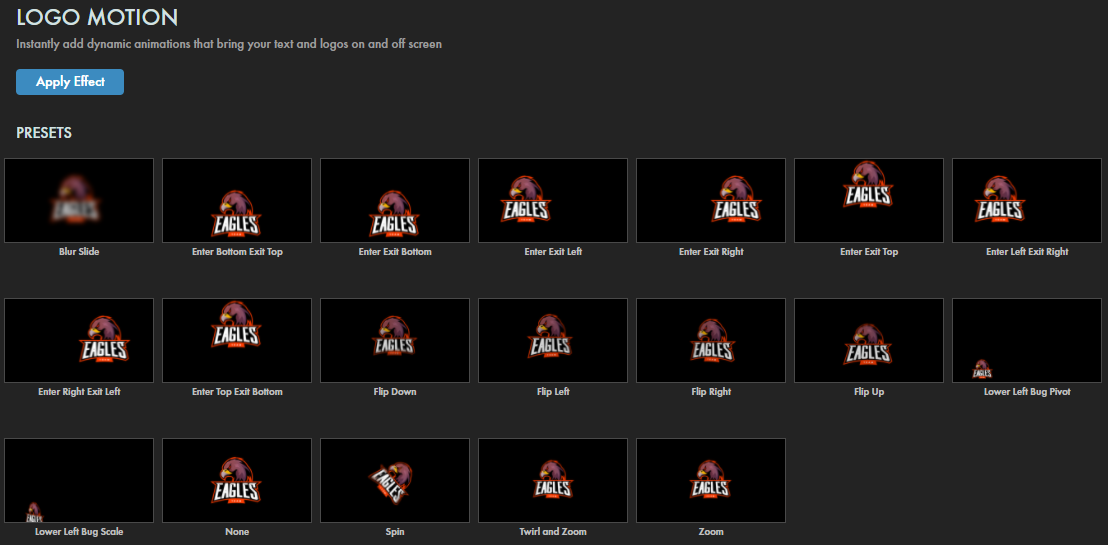This screenshot has height=545, width=1108.
Task: Pick the Flip Left preset thumbnail
Action: [x=553, y=341]
